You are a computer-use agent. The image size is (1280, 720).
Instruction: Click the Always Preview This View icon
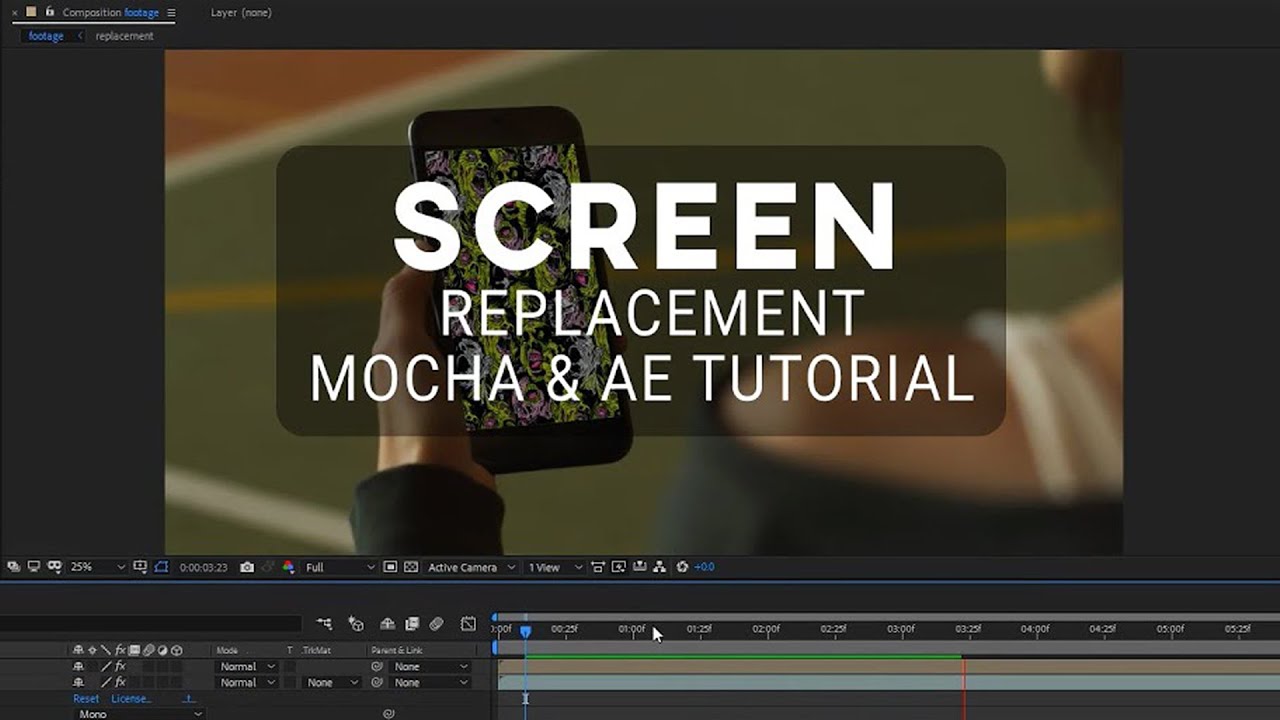click(x=12, y=566)
